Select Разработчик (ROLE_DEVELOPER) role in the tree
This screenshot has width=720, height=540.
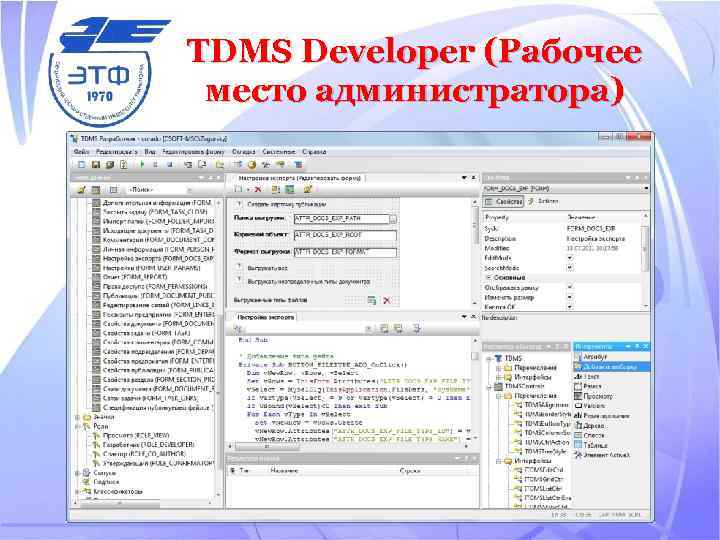[148, 444]
